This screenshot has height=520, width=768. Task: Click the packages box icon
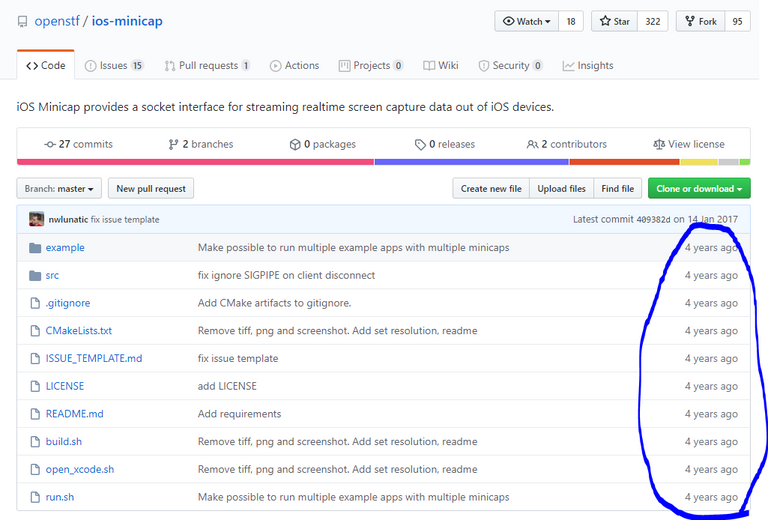click(295, 144)
